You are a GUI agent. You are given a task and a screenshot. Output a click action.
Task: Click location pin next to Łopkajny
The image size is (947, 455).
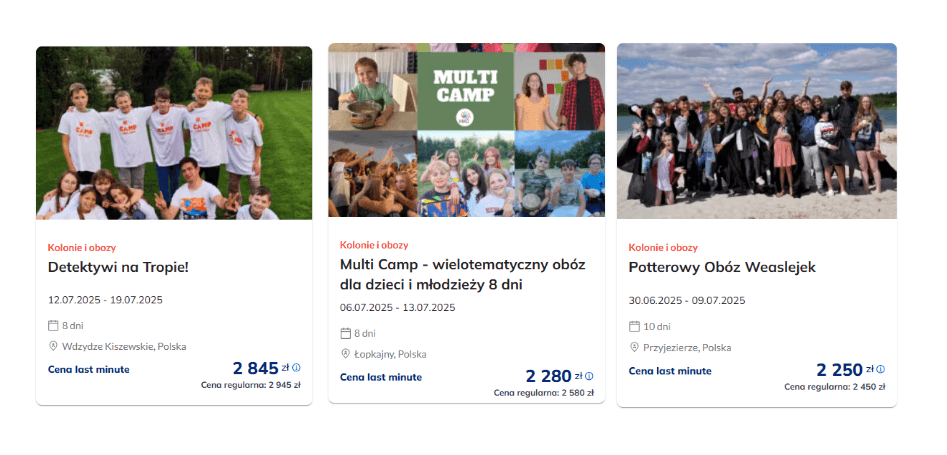pyautogui.click(x=346, y=354)
